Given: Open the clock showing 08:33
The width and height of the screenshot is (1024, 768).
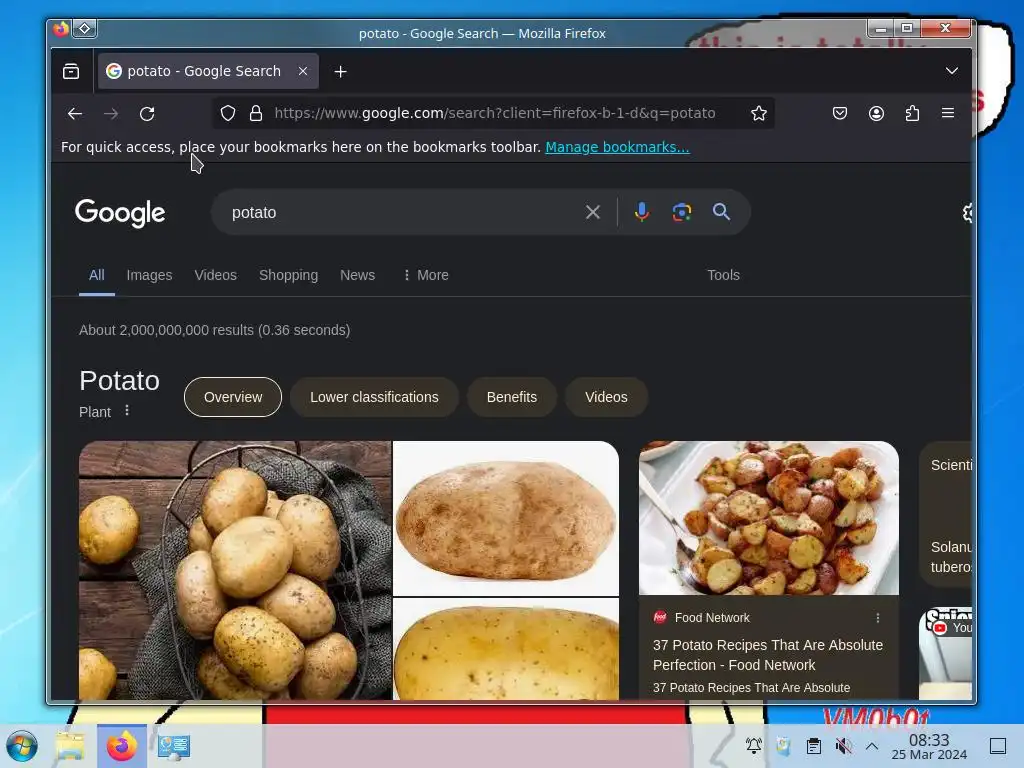Looking at the screenshot, I should coord(929,746).
